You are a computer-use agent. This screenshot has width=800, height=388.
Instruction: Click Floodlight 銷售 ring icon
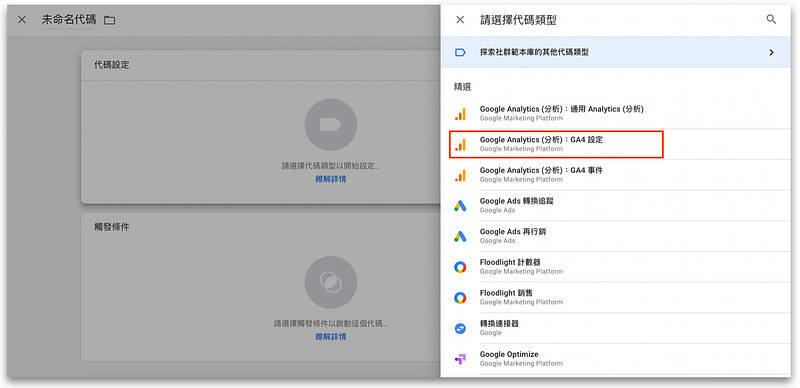click(460, 298)
